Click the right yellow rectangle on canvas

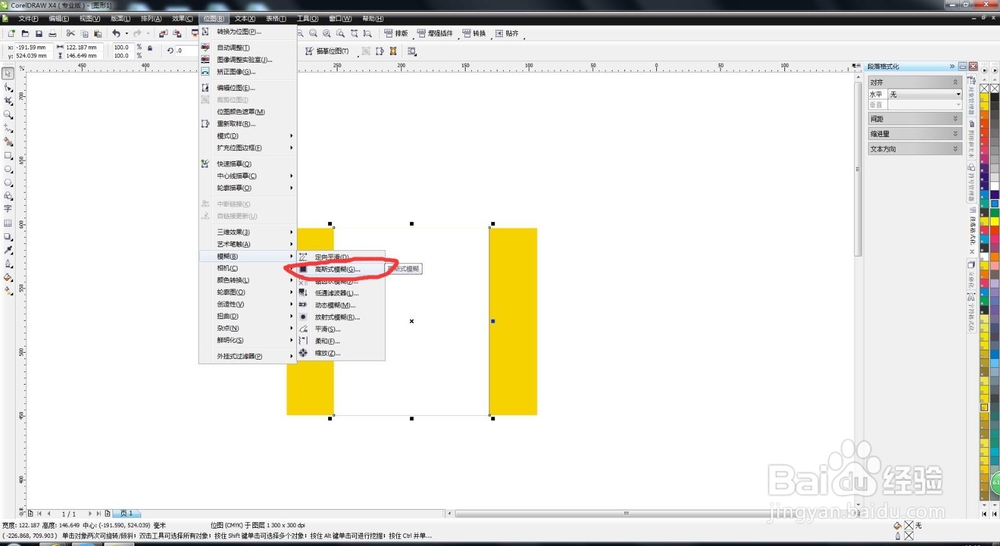(514, 321)
